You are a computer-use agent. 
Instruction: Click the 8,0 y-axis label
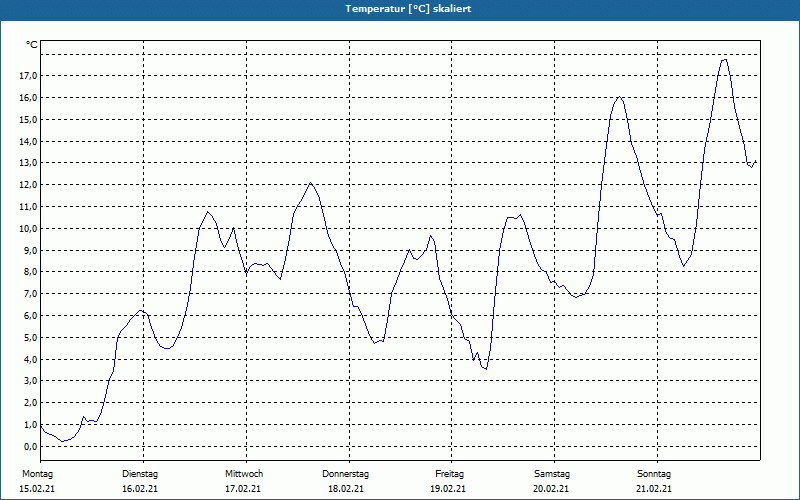[30, 272]
